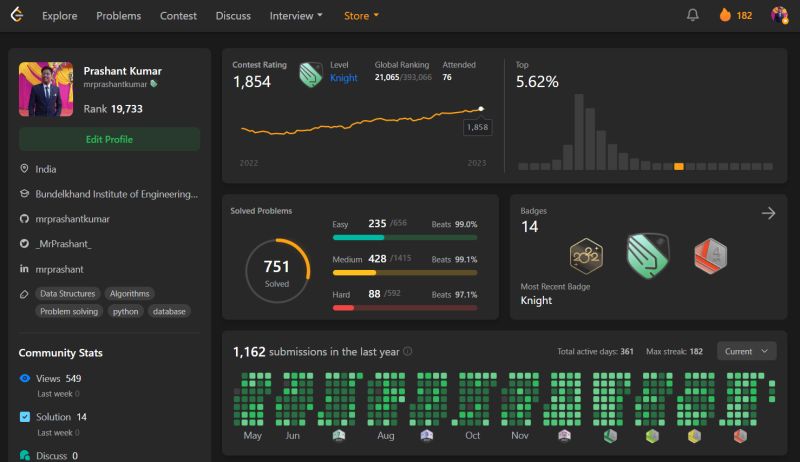
Task: Open the GitHub mrprashantkumar link icon
Action: pos(24,219)
